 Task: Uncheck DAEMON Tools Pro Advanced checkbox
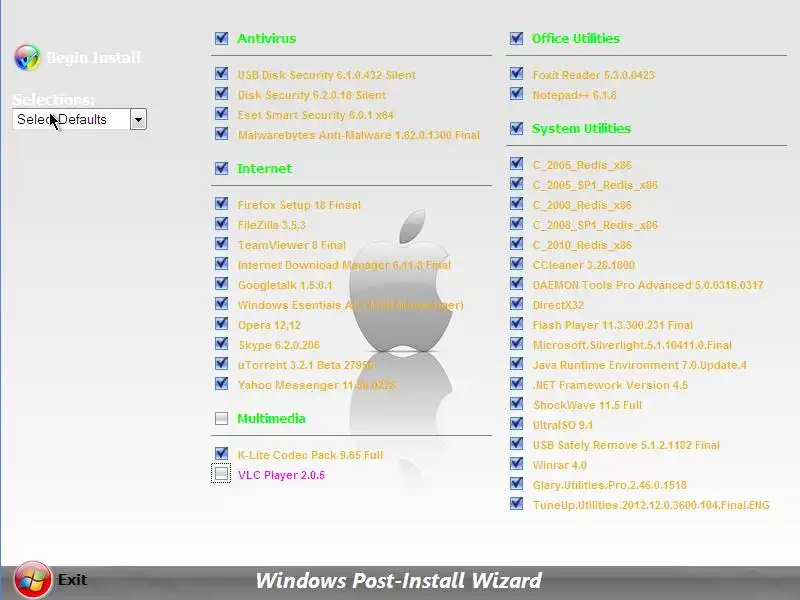tap(516, 284)
